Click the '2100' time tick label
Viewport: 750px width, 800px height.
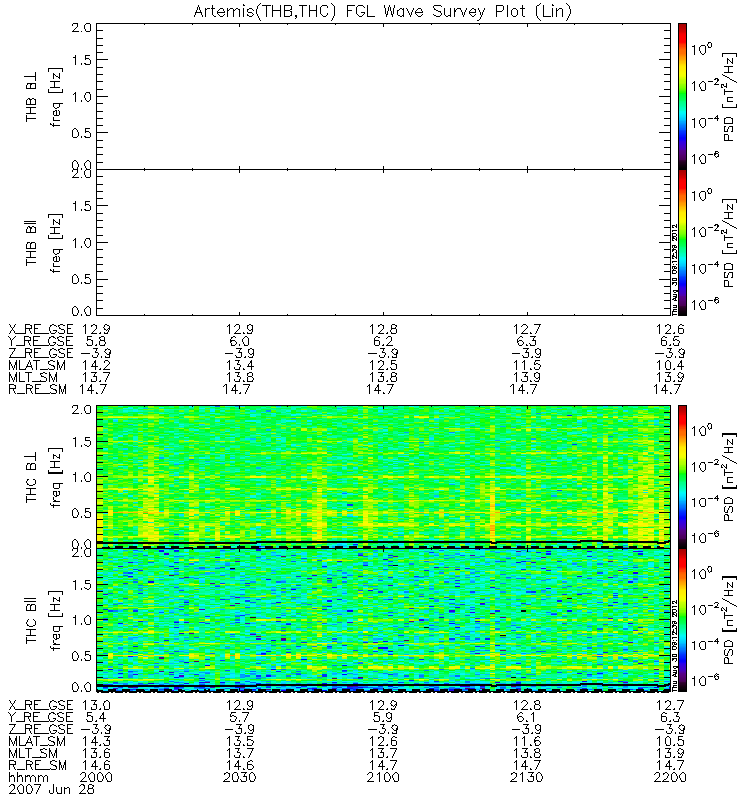pos(383,777)
